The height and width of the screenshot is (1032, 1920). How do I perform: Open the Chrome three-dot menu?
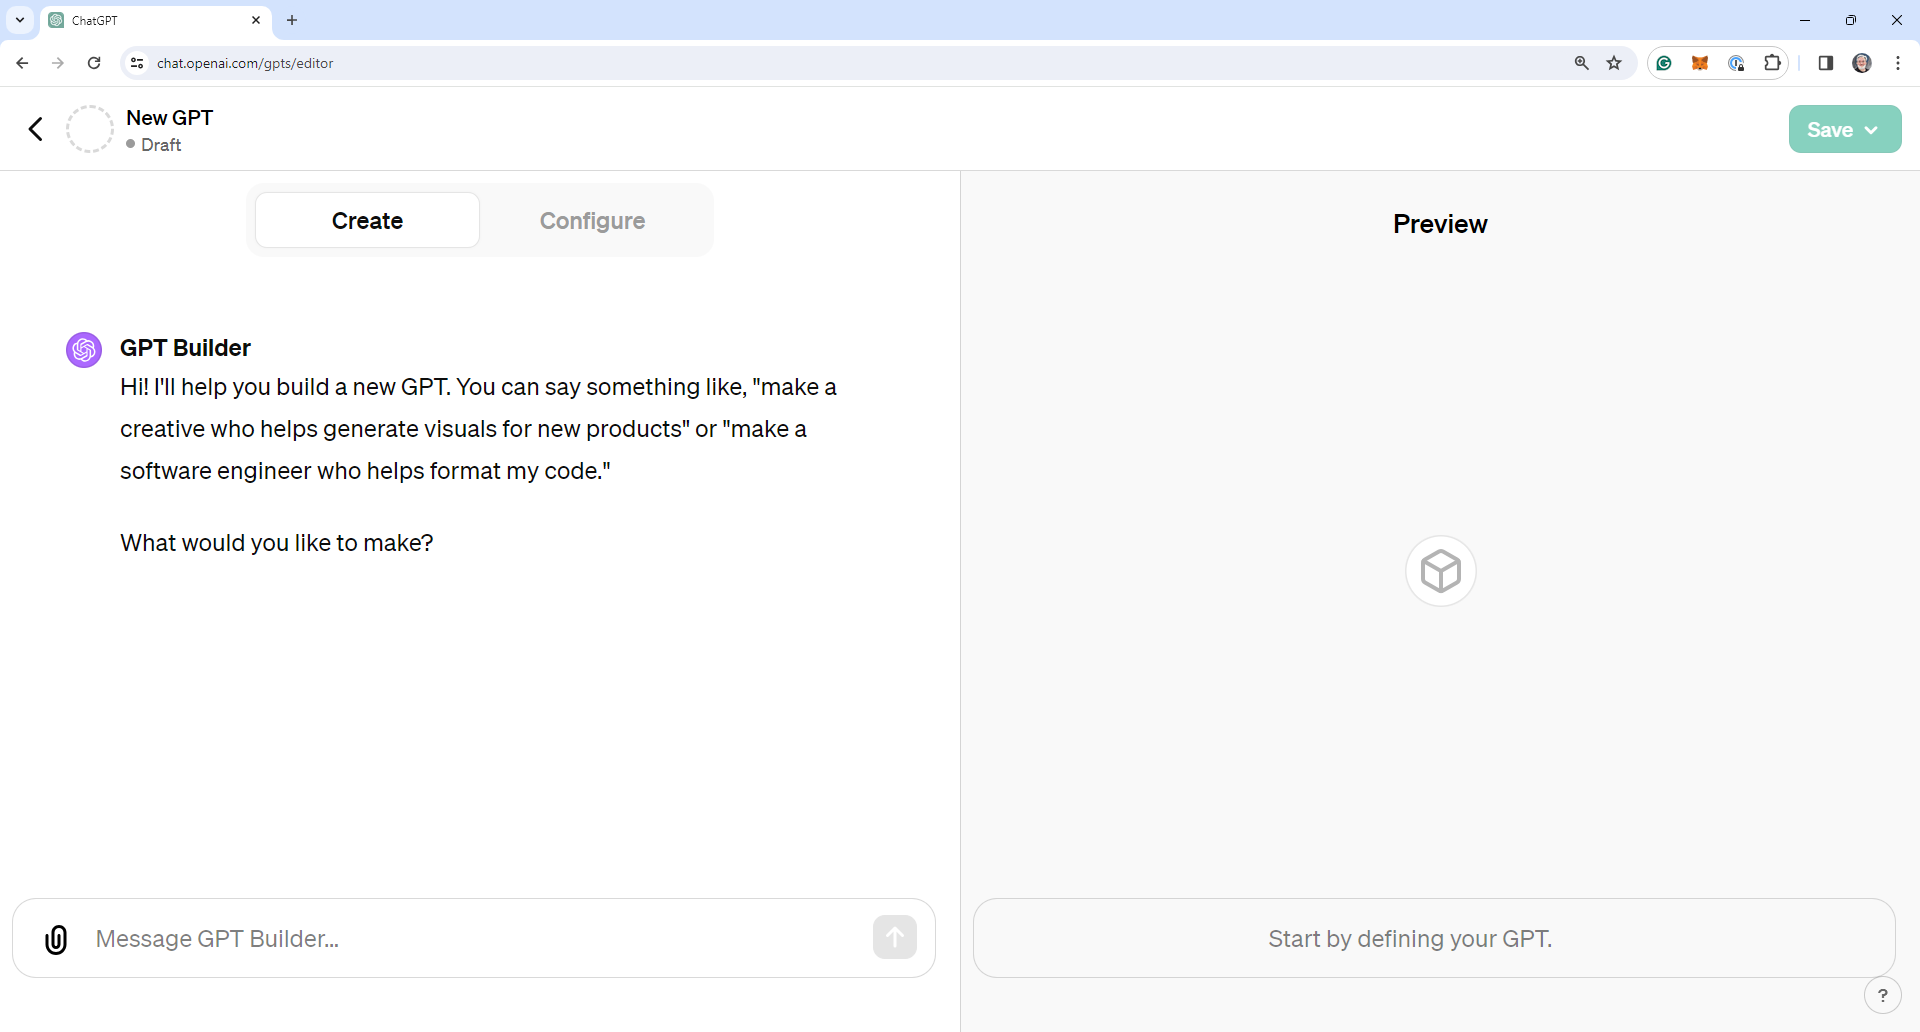1898,63
